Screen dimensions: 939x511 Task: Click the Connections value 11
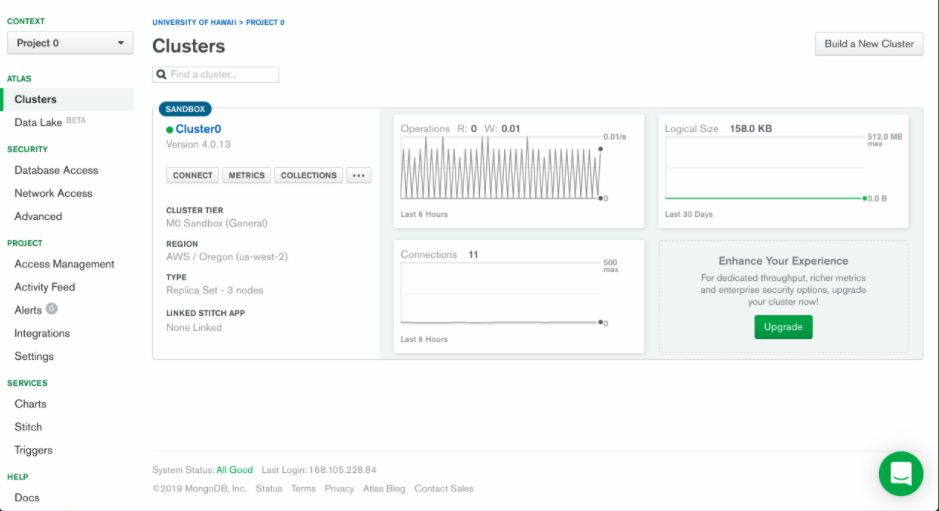click(473, 255)
